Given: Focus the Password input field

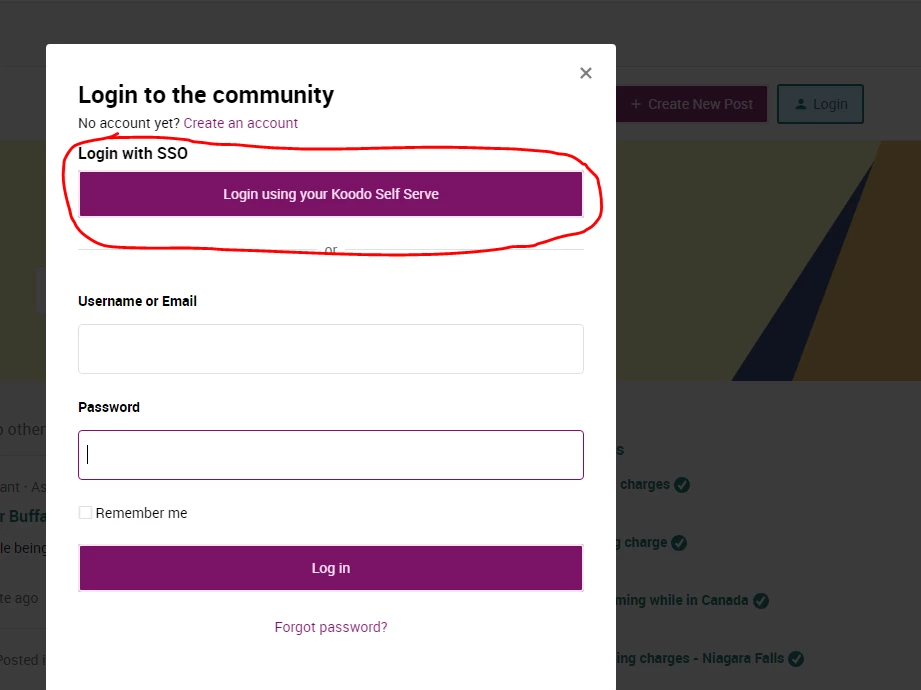Looking at the screenshot, I should [x=331, y=455].
